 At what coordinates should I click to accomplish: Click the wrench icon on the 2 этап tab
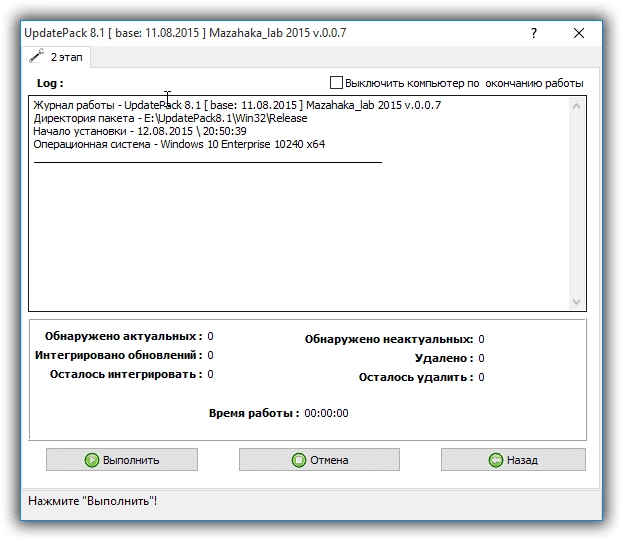coord(37,56)
